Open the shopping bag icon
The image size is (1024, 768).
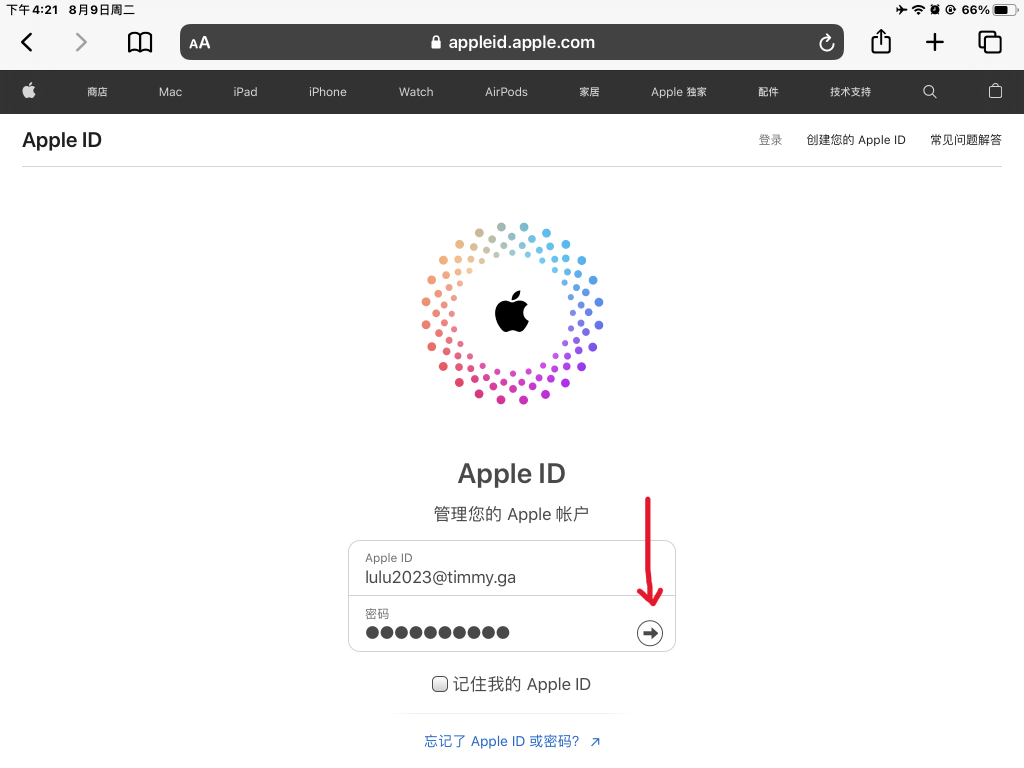pos(995,91)
